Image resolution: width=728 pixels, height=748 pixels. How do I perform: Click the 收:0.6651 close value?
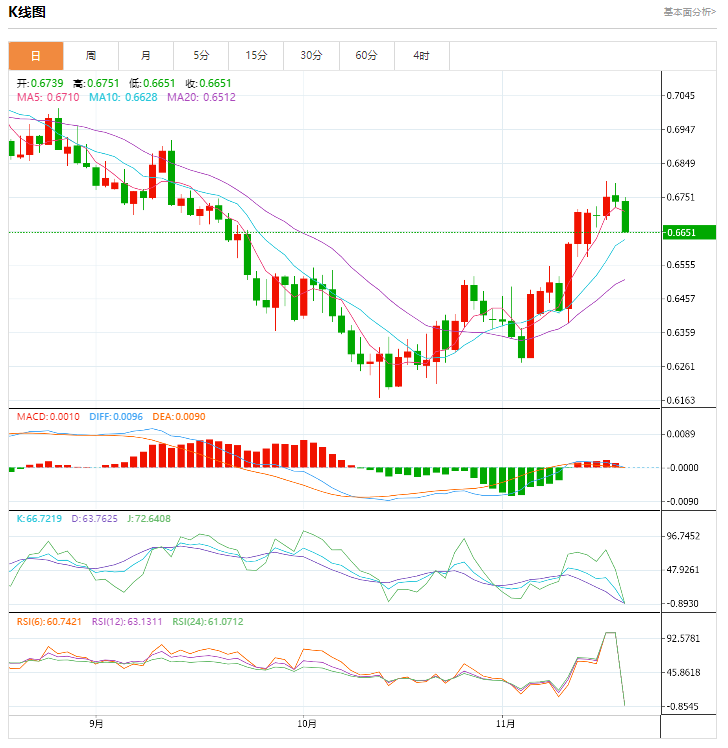click(x=208, y=83)
